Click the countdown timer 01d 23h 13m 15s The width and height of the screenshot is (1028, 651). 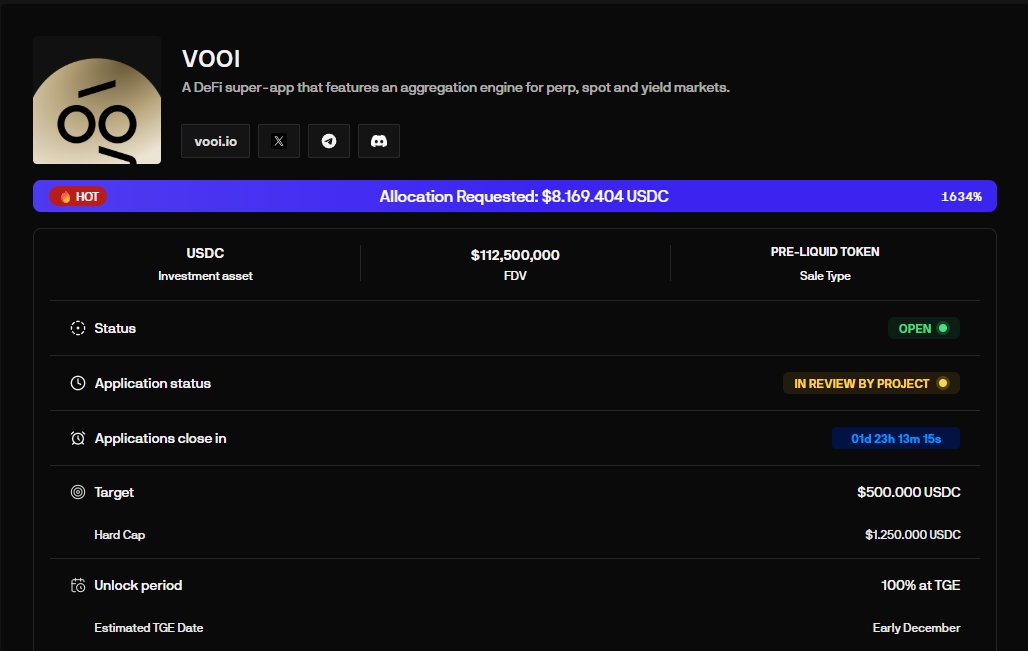(x=896, y=439)
